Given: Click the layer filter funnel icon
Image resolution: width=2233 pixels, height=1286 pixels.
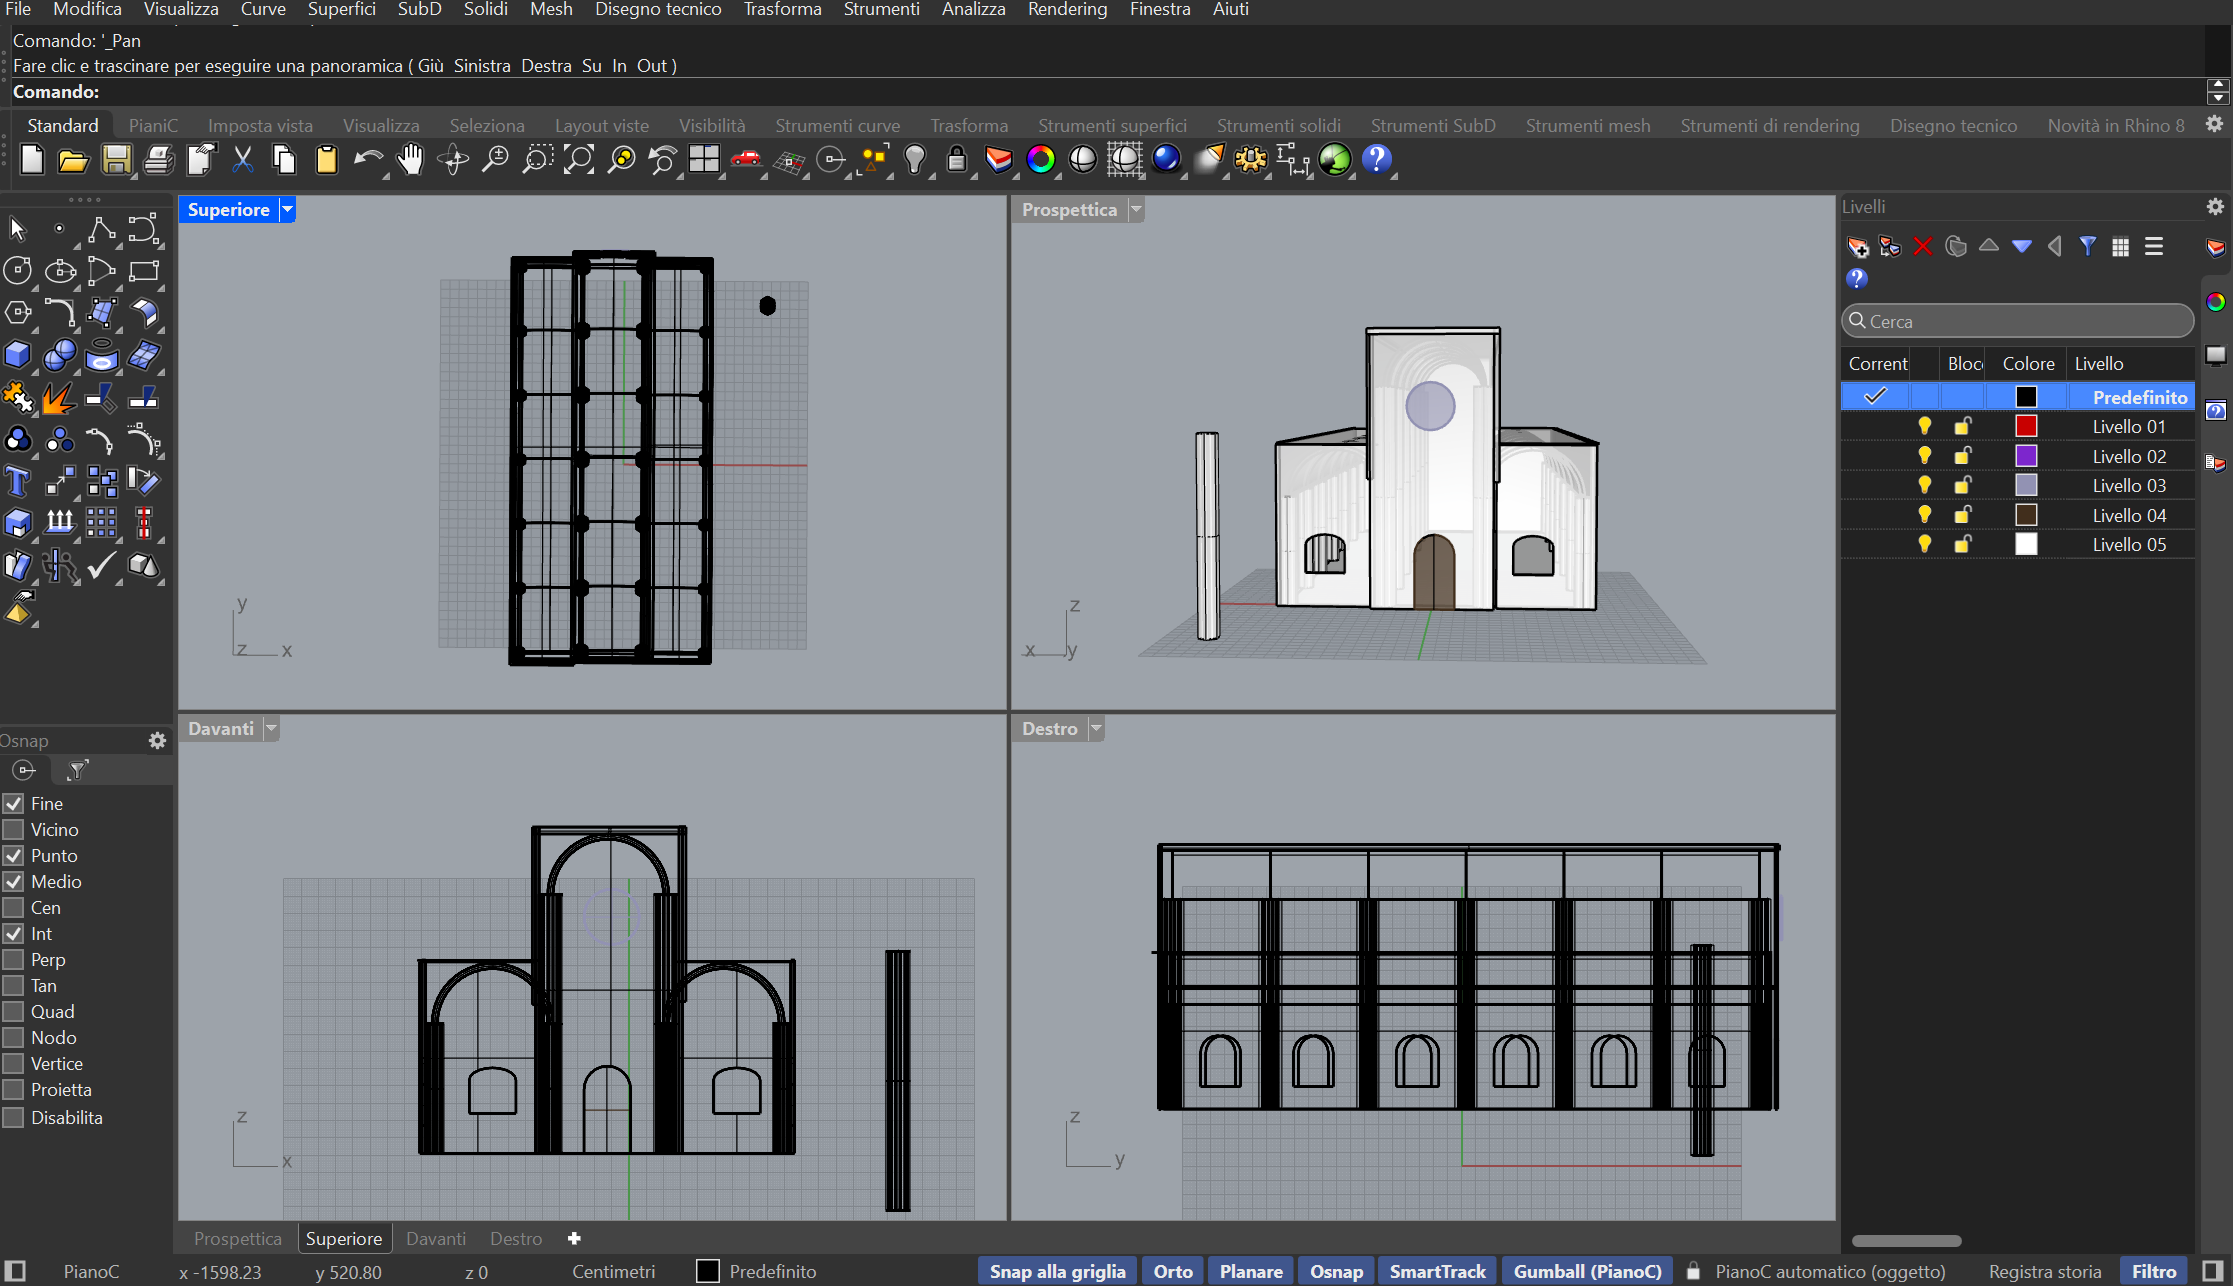Looking at the screenshot, I should [x=2088, y=246].
